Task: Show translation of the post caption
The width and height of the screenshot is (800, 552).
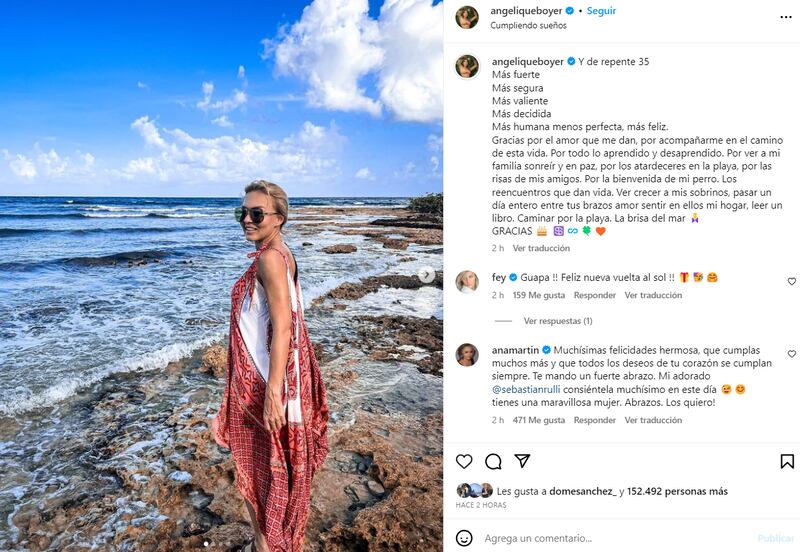Action: [x=541, y=248]
